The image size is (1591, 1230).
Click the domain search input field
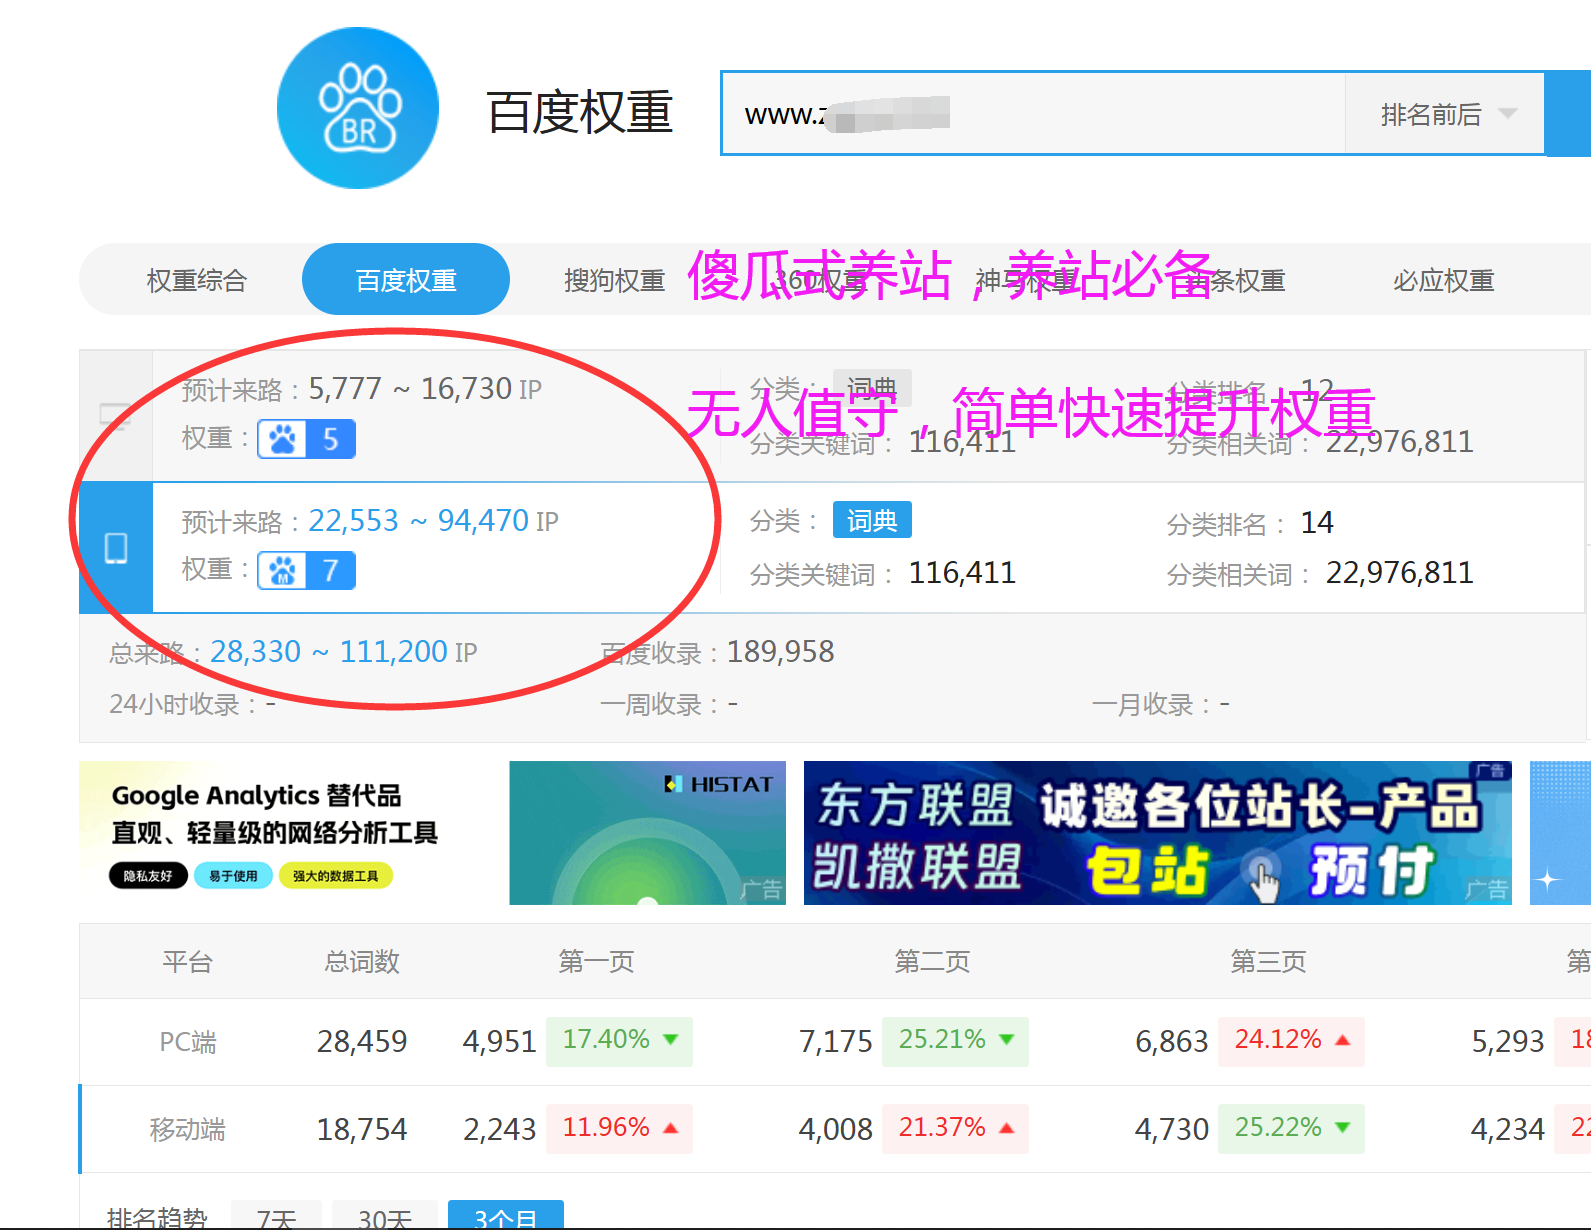pos(1030,114)
